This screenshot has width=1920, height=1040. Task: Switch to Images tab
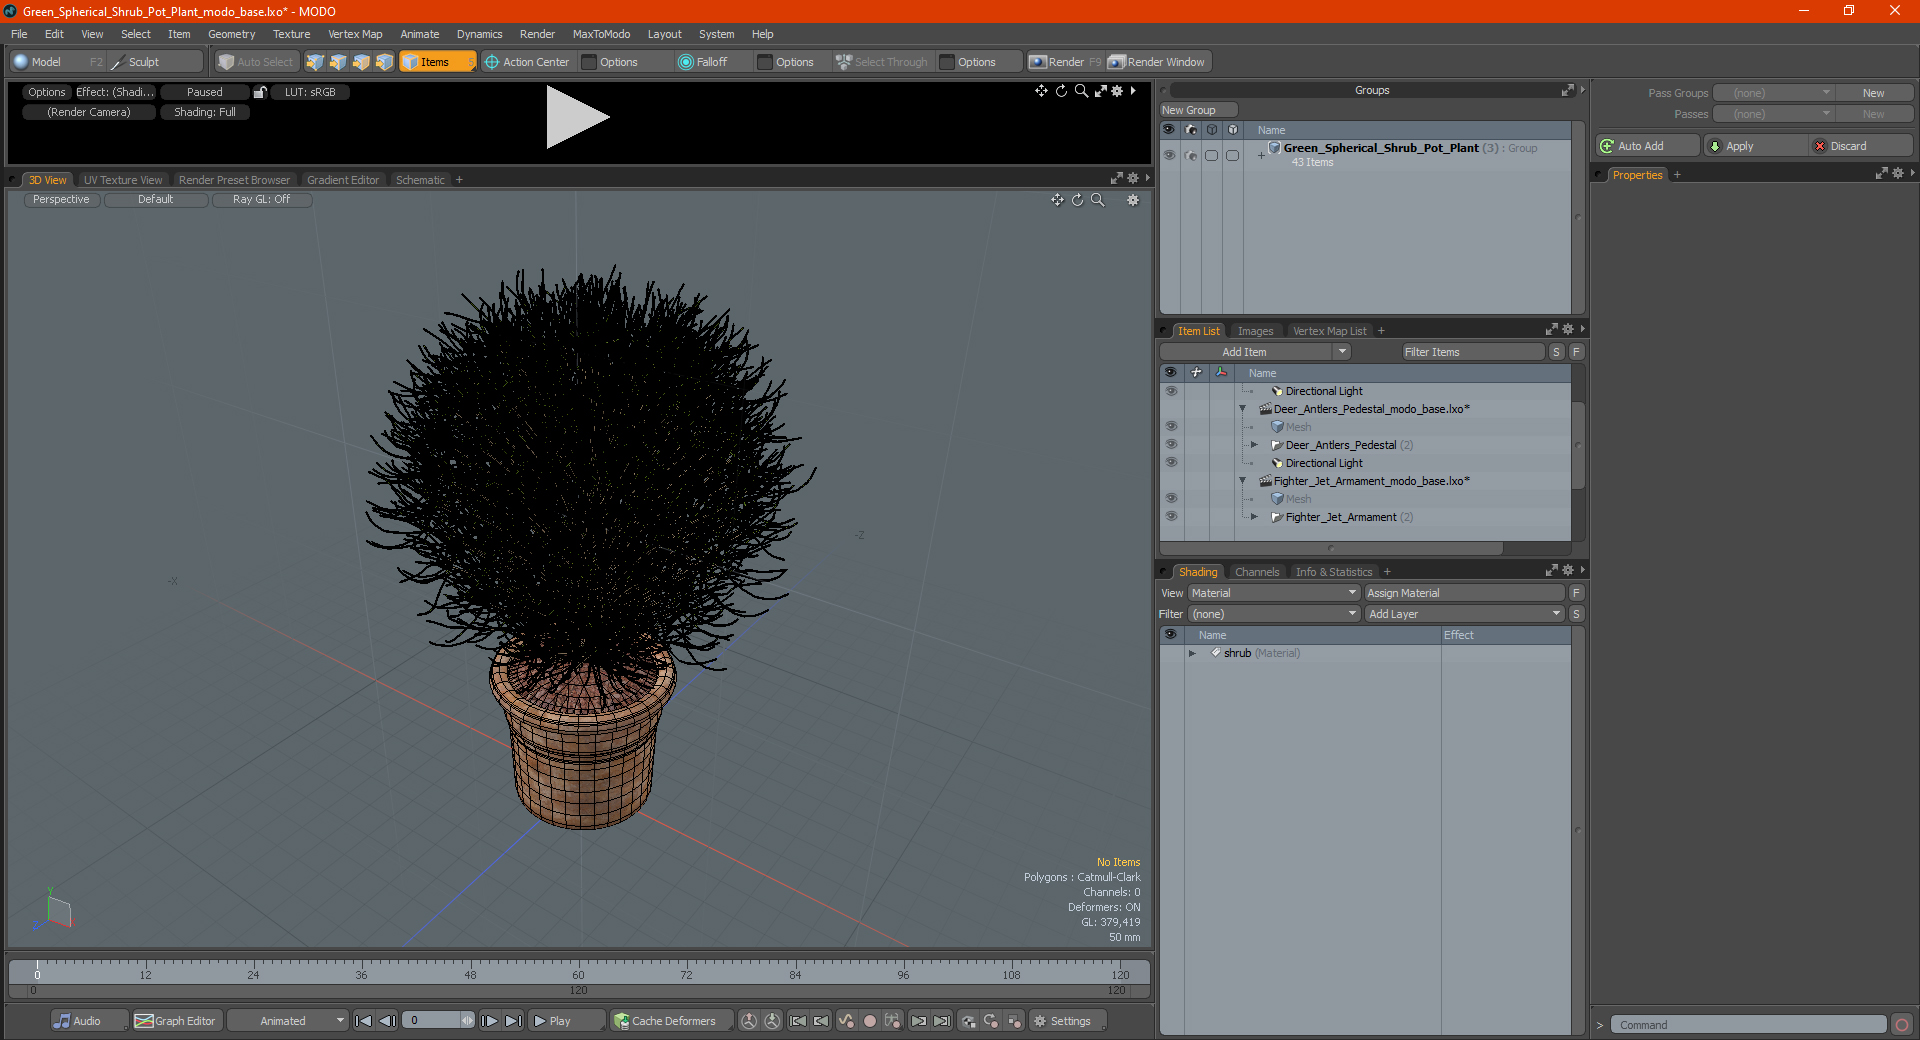pyautogui.click(x=1255, y=331)
